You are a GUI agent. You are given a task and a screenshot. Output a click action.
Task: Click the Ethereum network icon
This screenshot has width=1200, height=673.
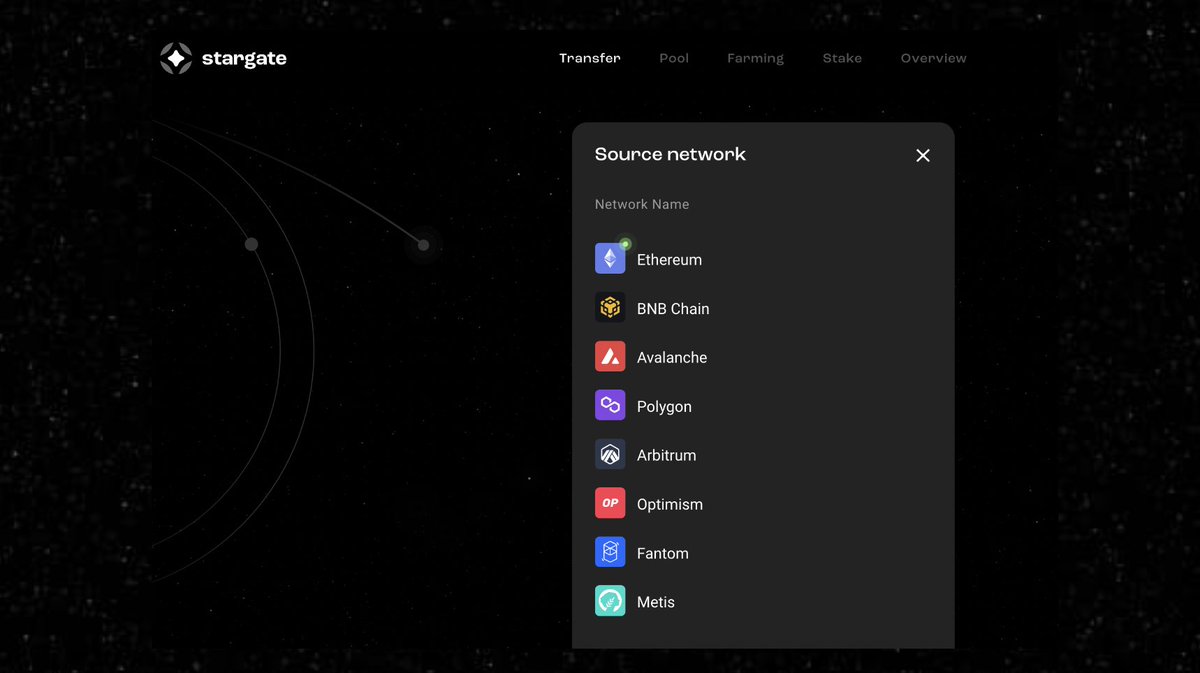coord(610,259)
